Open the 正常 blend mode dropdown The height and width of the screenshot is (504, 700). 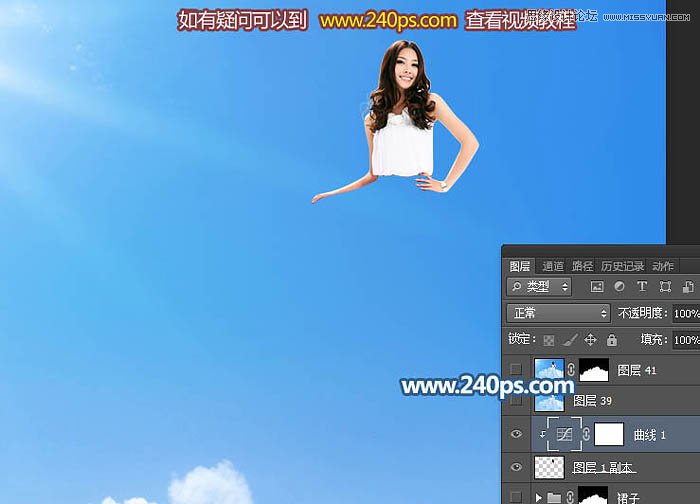(x=557, y=313)
